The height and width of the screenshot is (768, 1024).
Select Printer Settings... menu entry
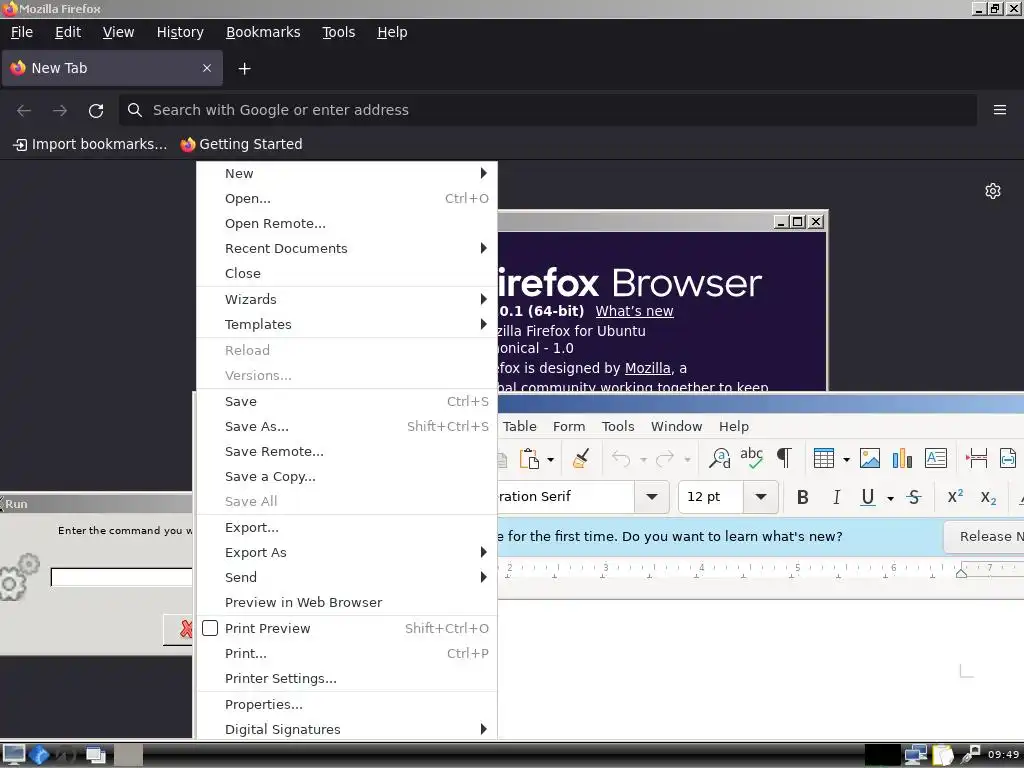[x=347, y=679]
